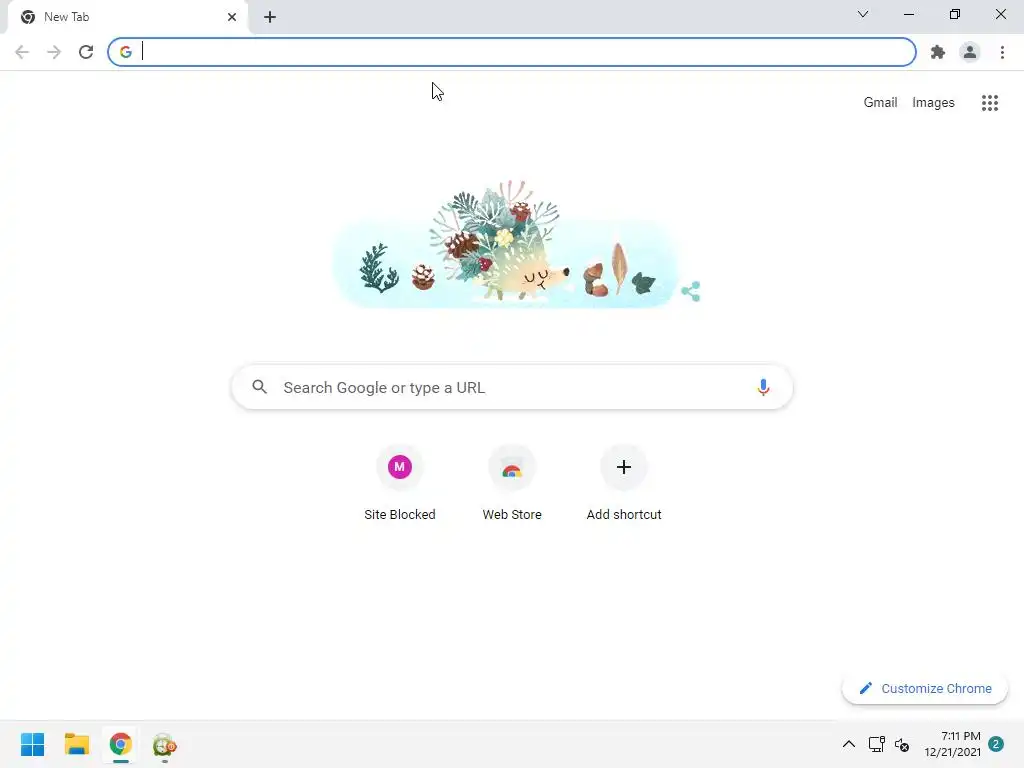1024x768 pixels.
Task: Open the Chrome profile avatar
Action: tap(970, 52)
